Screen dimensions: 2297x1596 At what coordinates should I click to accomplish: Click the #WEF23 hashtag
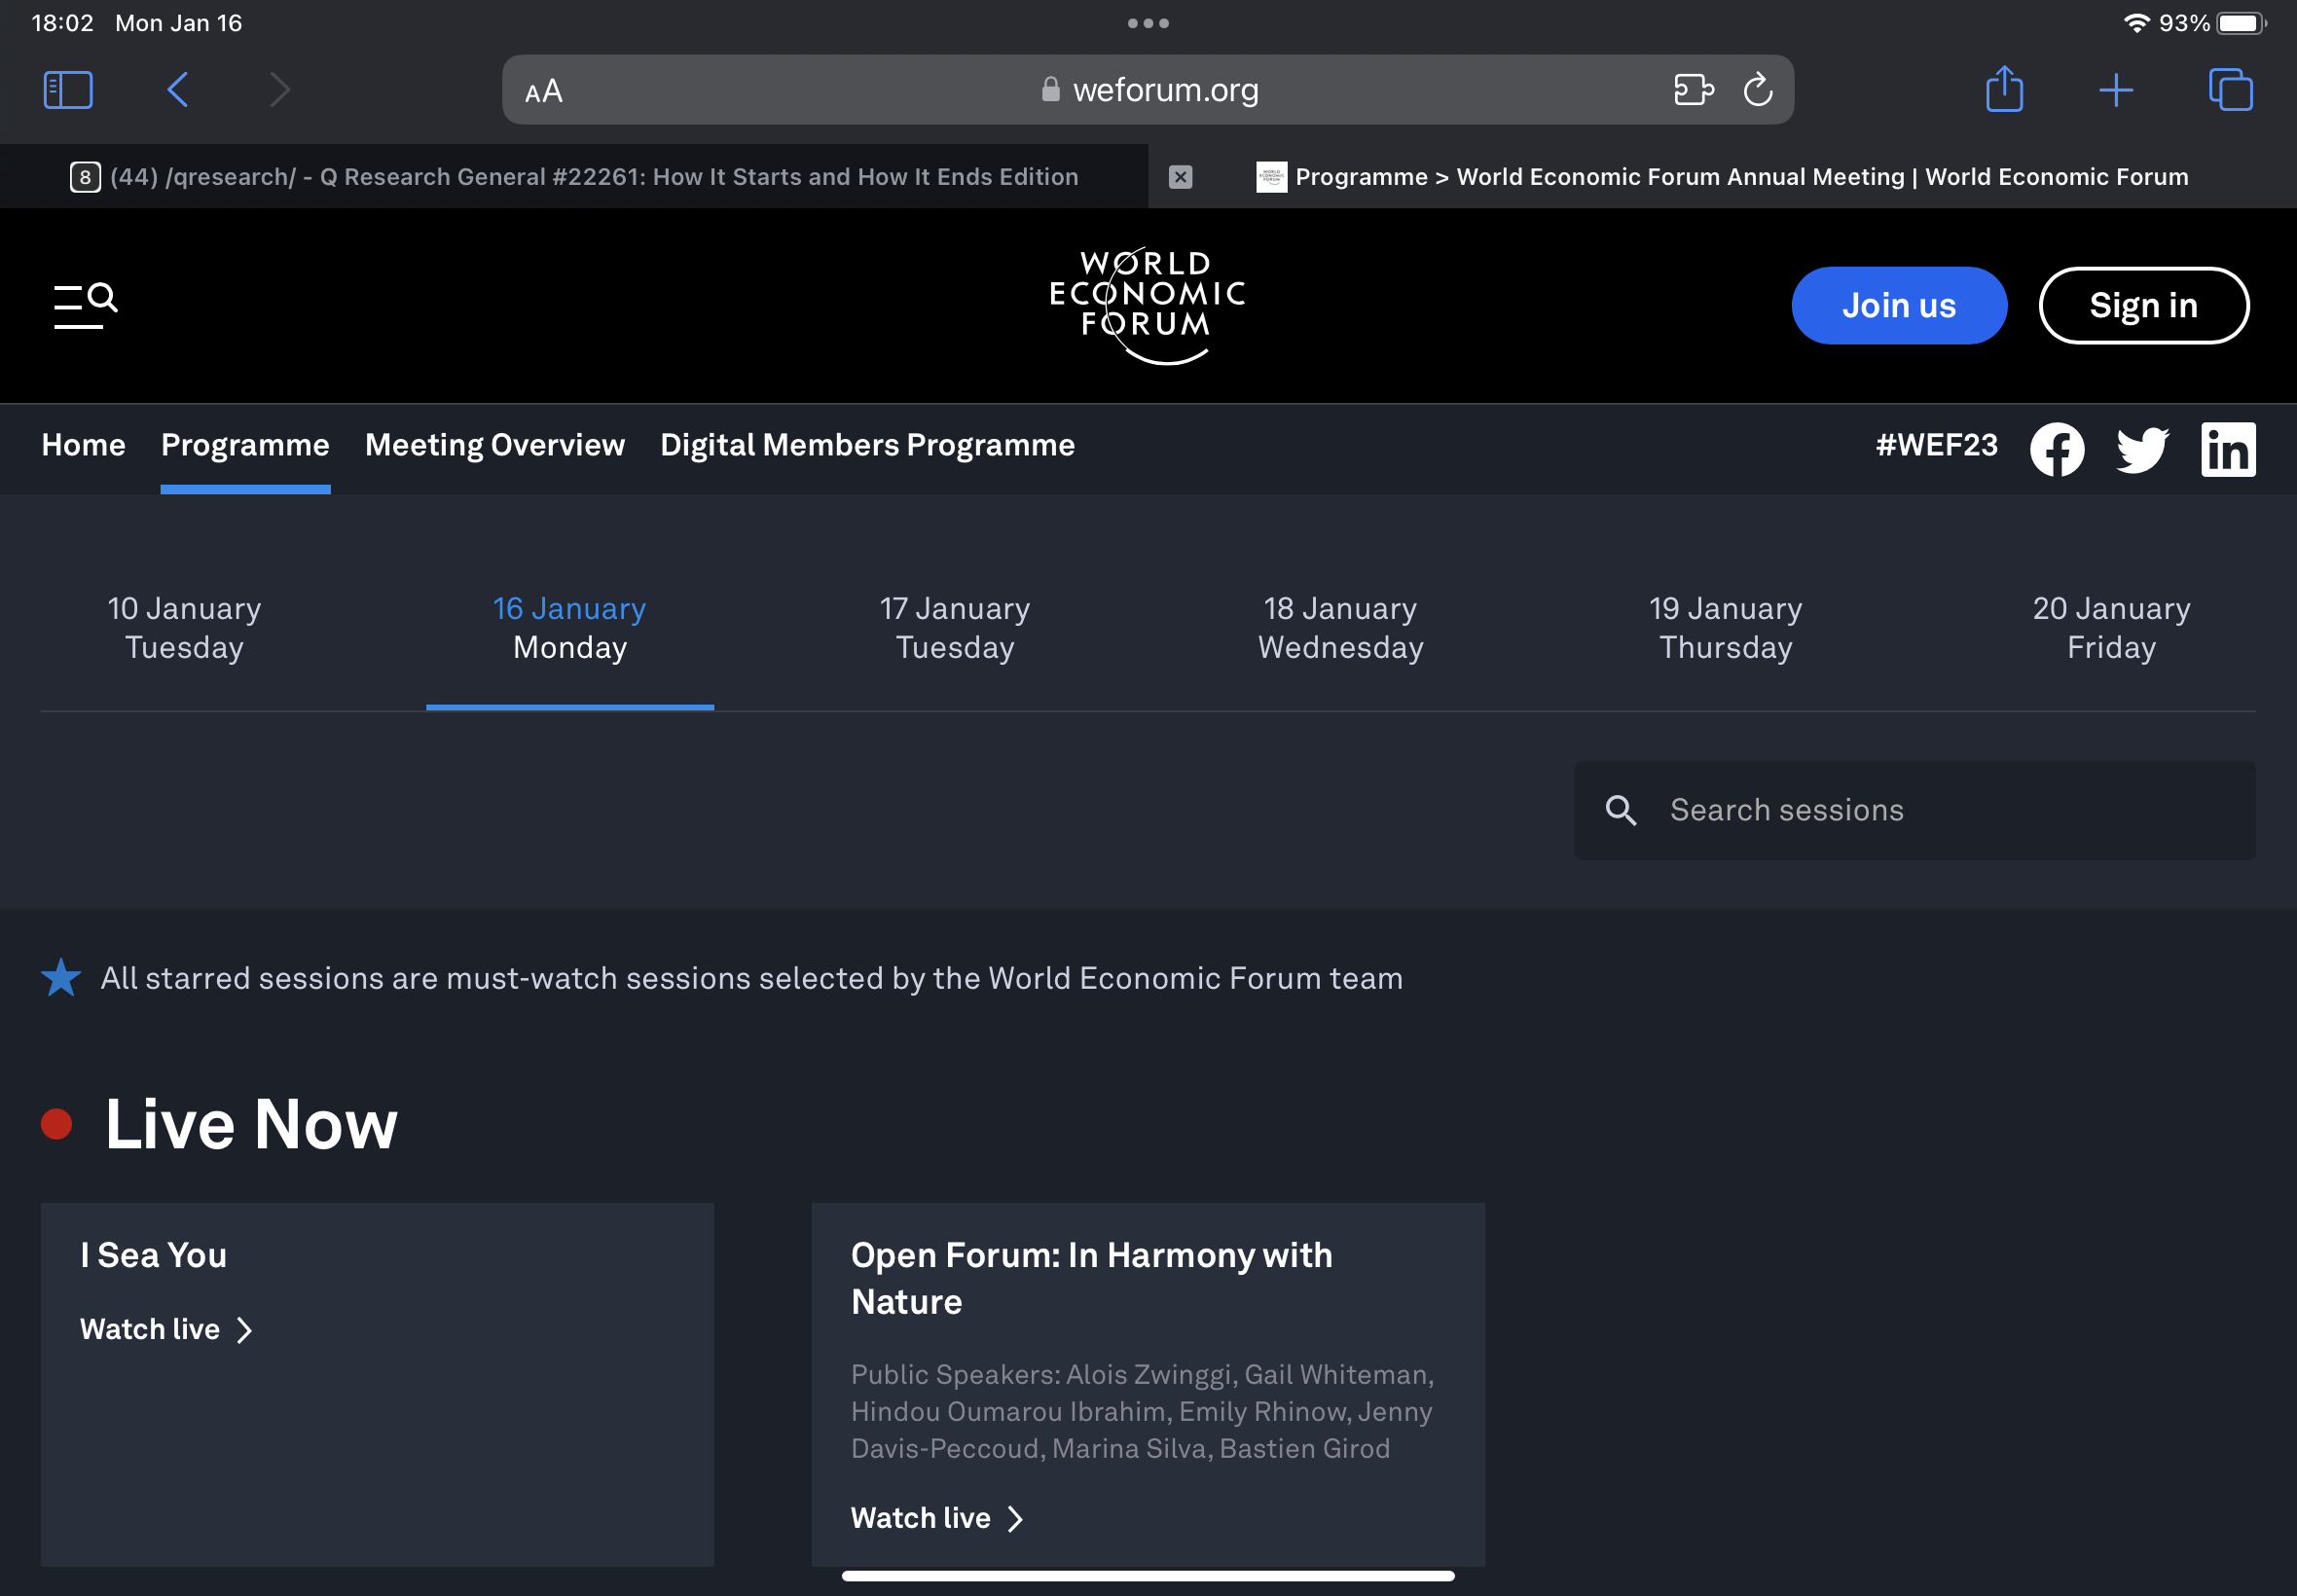pos(1937,445)
